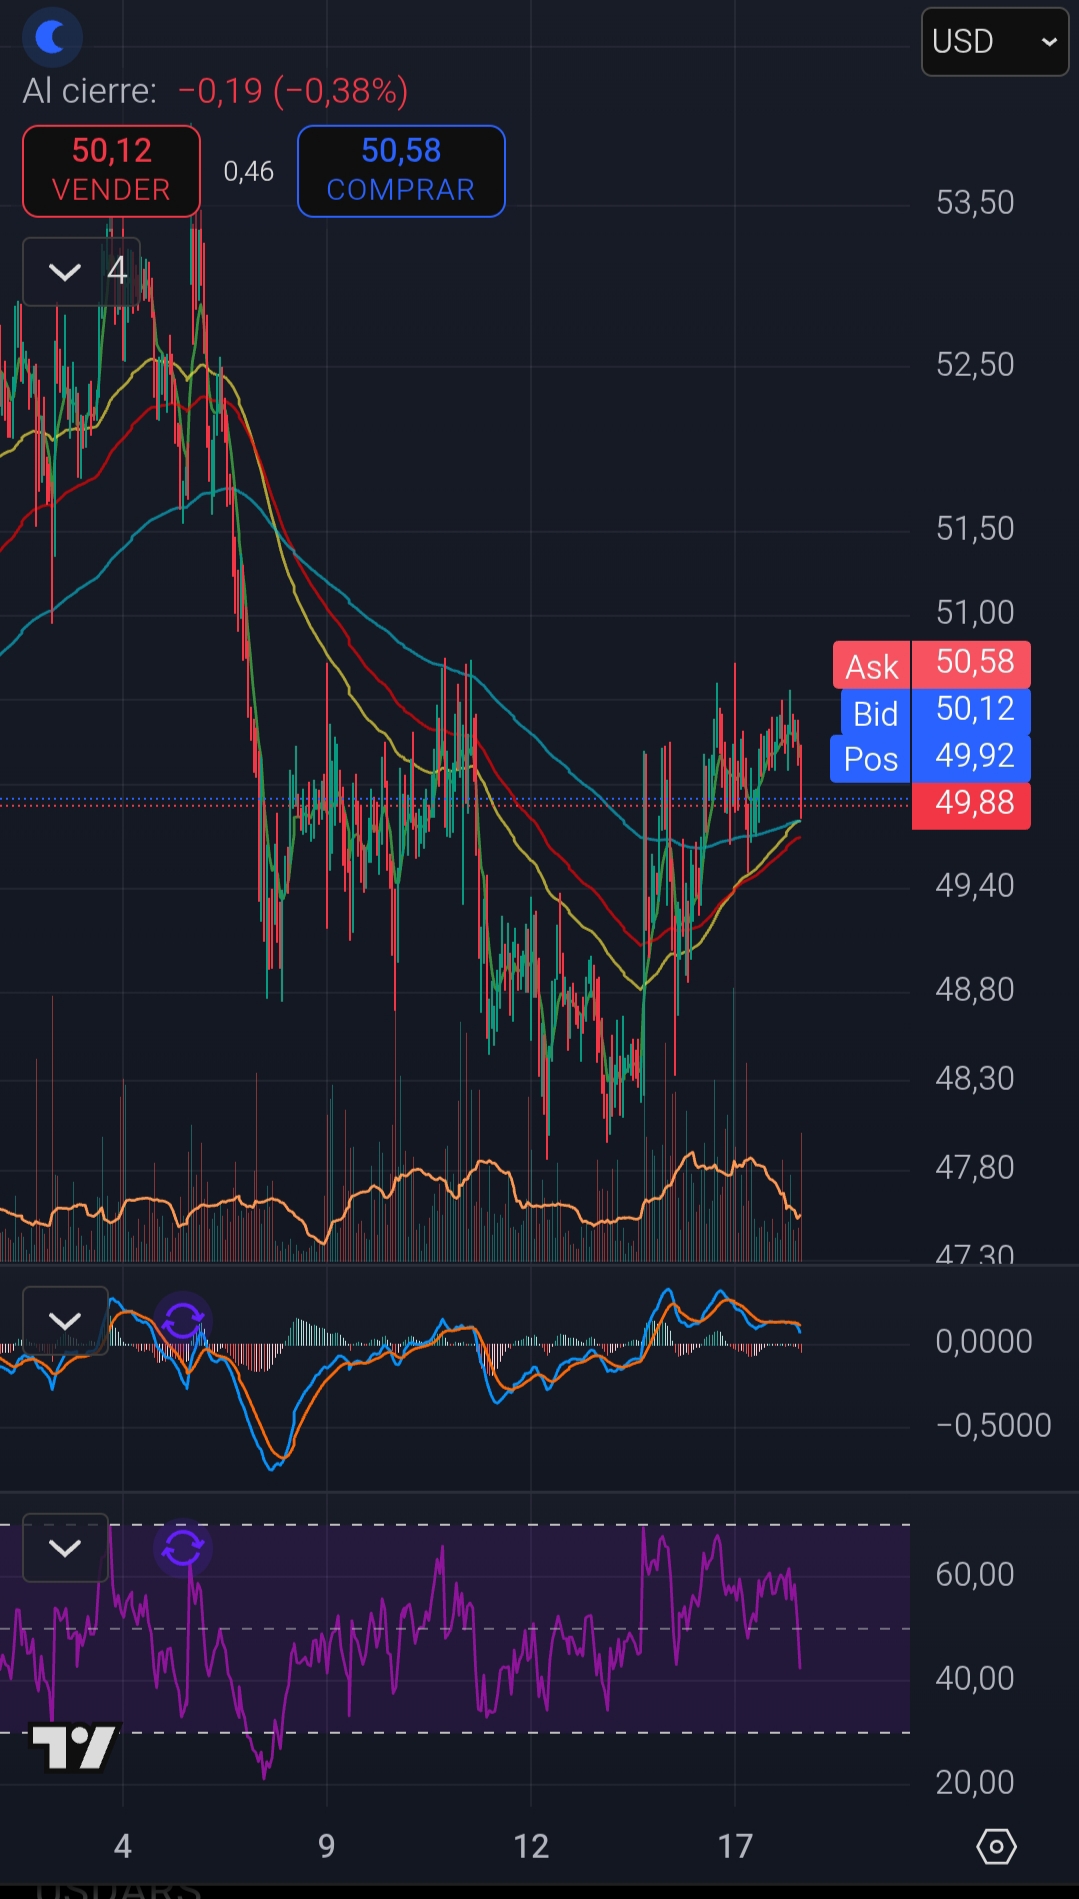Image resolution: width=1079 pixels, height=1899 pixels.
Task: Tap the moon market-closed icon
Action: [x=51, y=37]
